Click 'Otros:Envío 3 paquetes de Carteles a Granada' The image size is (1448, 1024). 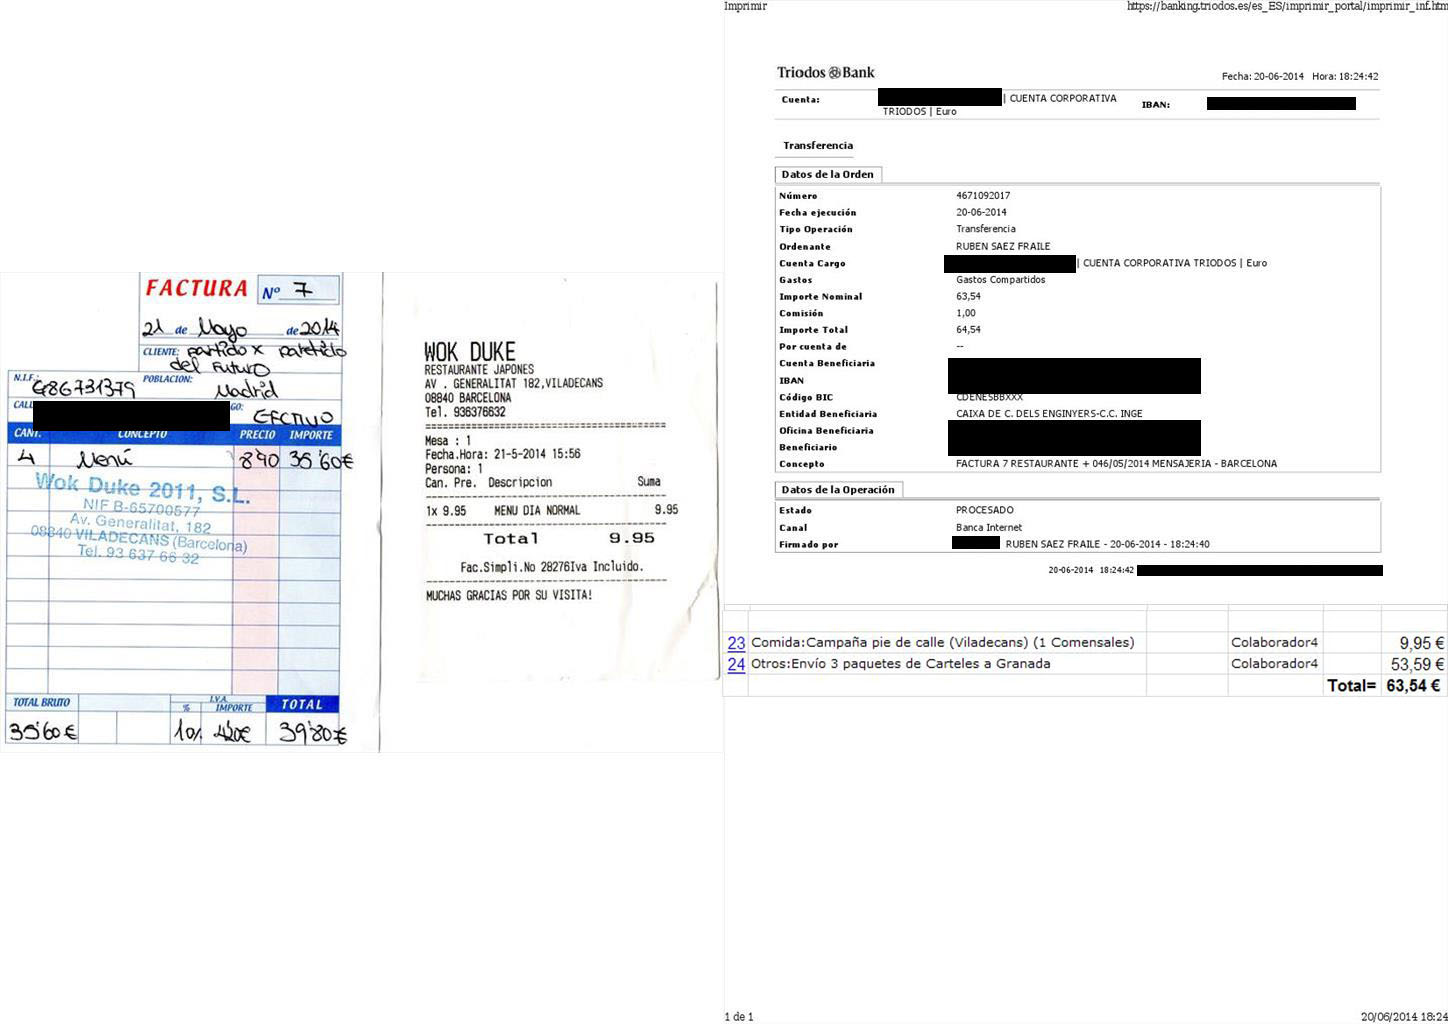click(901, 664)
